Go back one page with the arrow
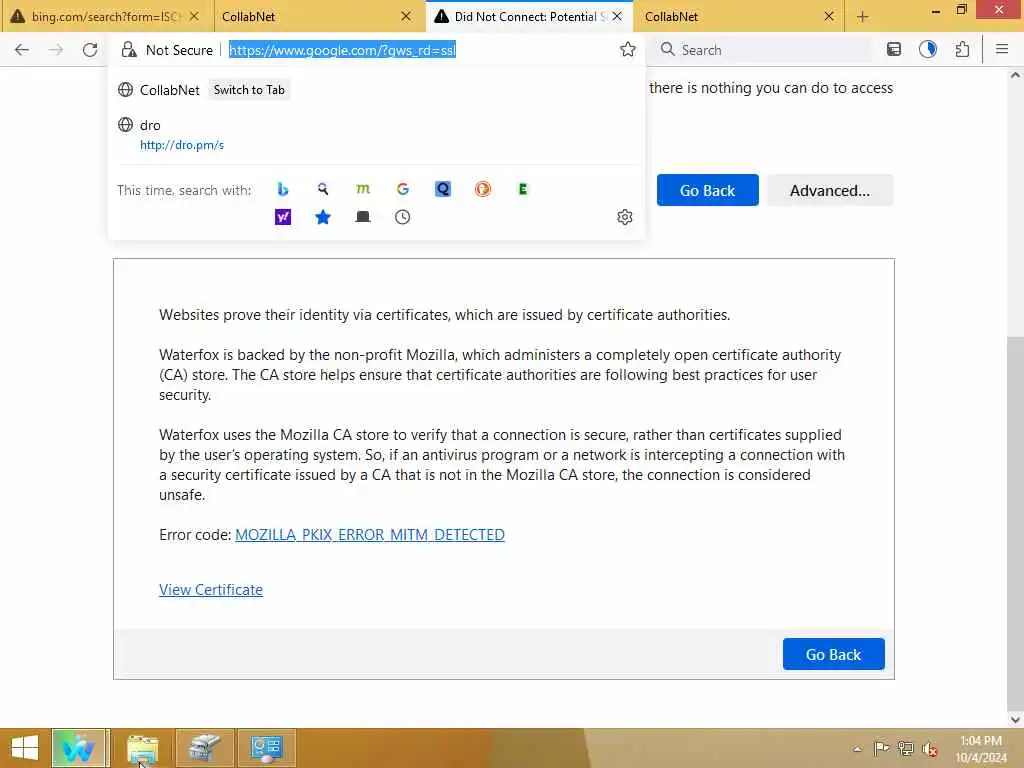The image size is (1024, 768). tap(22, 50)
